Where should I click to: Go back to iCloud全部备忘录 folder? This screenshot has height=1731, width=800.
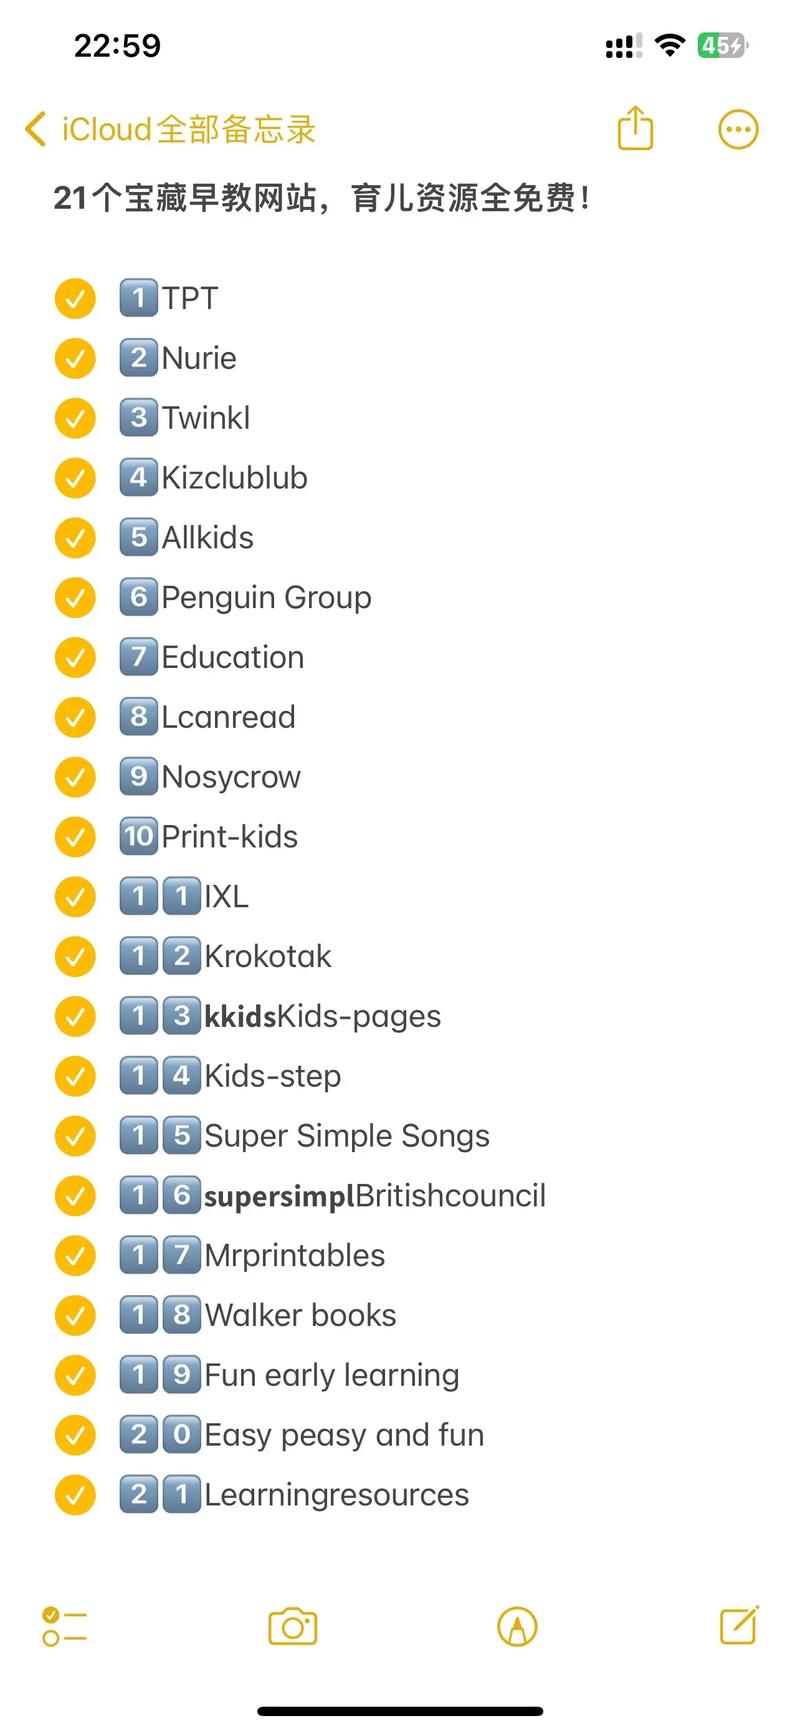tap(171, 129)
